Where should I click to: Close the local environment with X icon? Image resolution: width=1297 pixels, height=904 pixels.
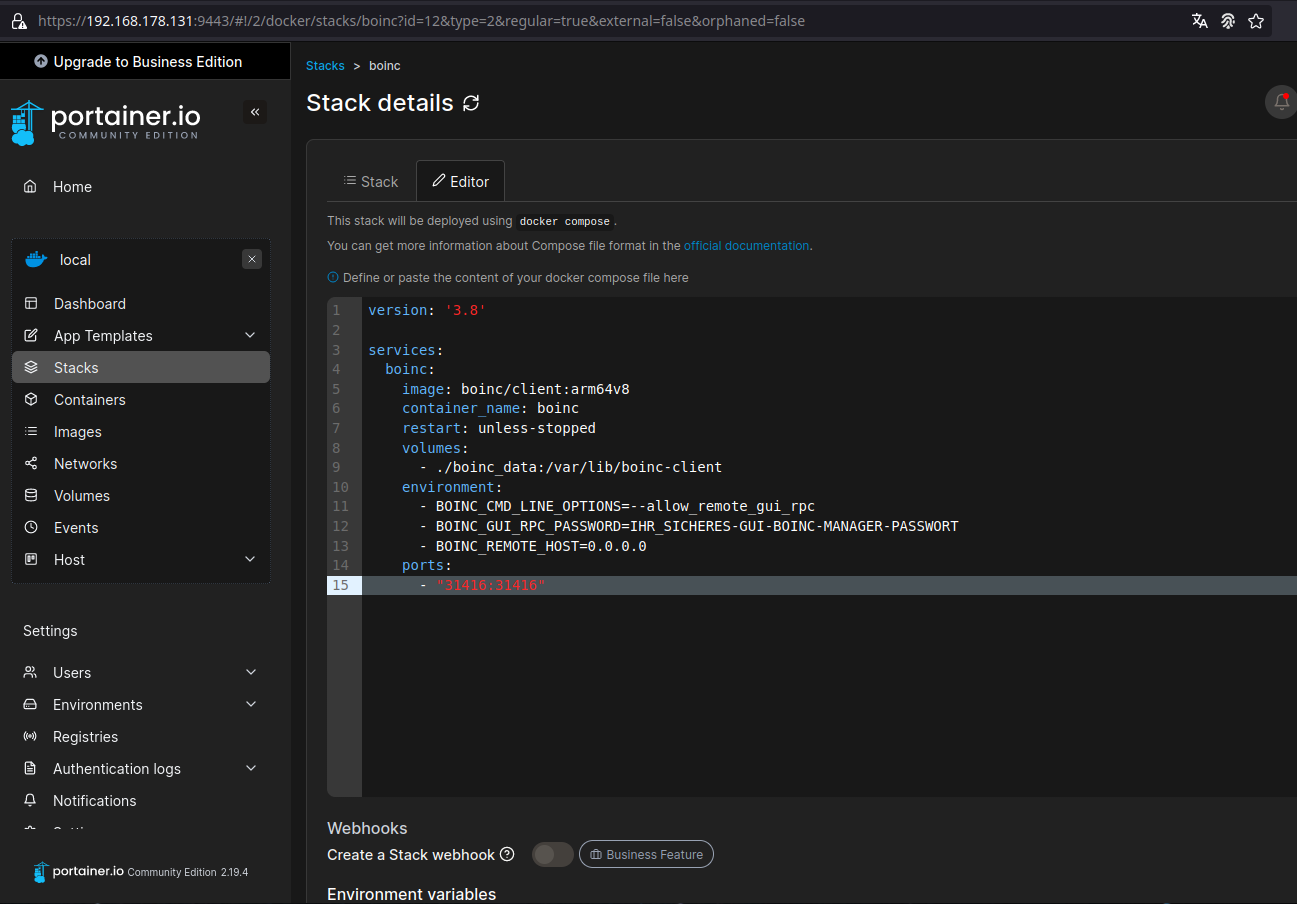(252, 259)
